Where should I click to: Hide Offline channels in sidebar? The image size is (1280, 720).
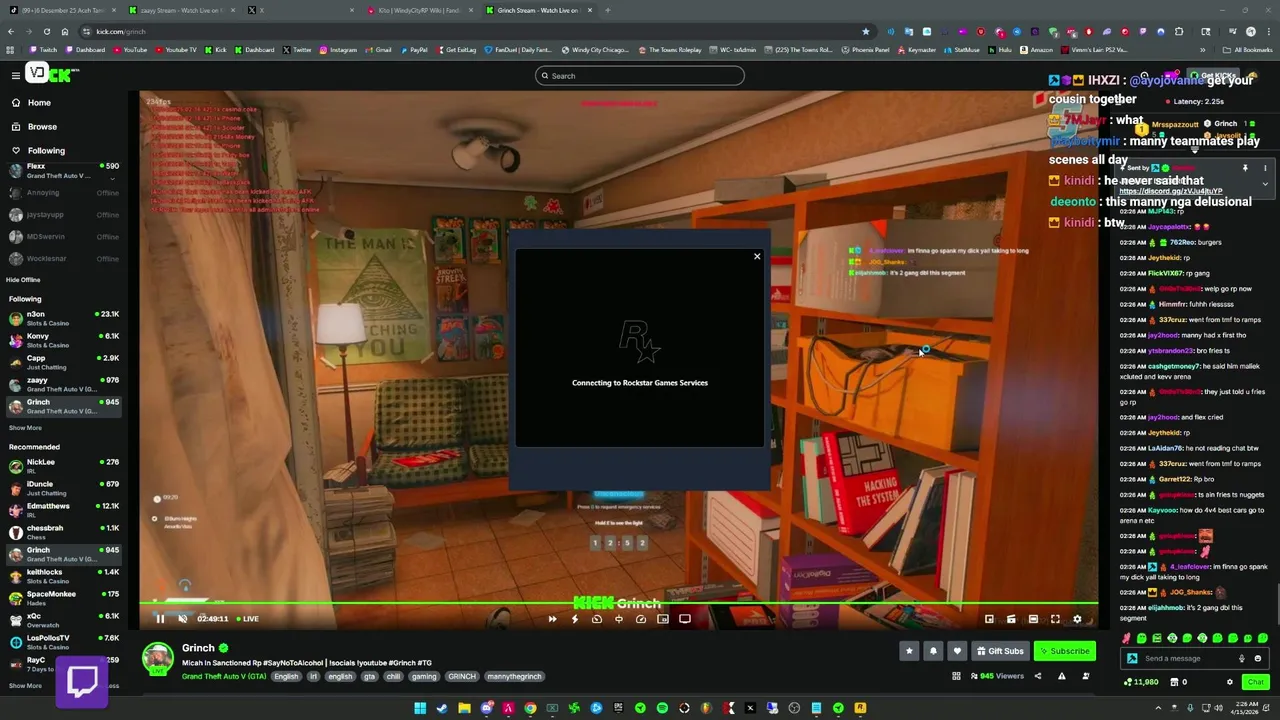click(x=23, y=280)
